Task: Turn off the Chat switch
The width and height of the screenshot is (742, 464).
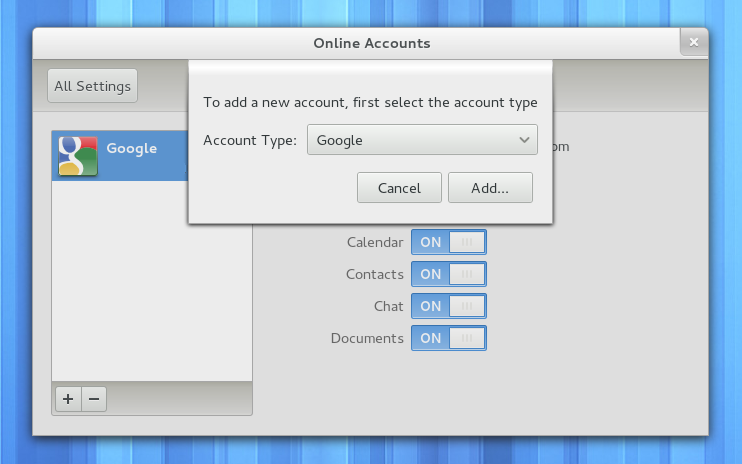Action: point(449,306)
